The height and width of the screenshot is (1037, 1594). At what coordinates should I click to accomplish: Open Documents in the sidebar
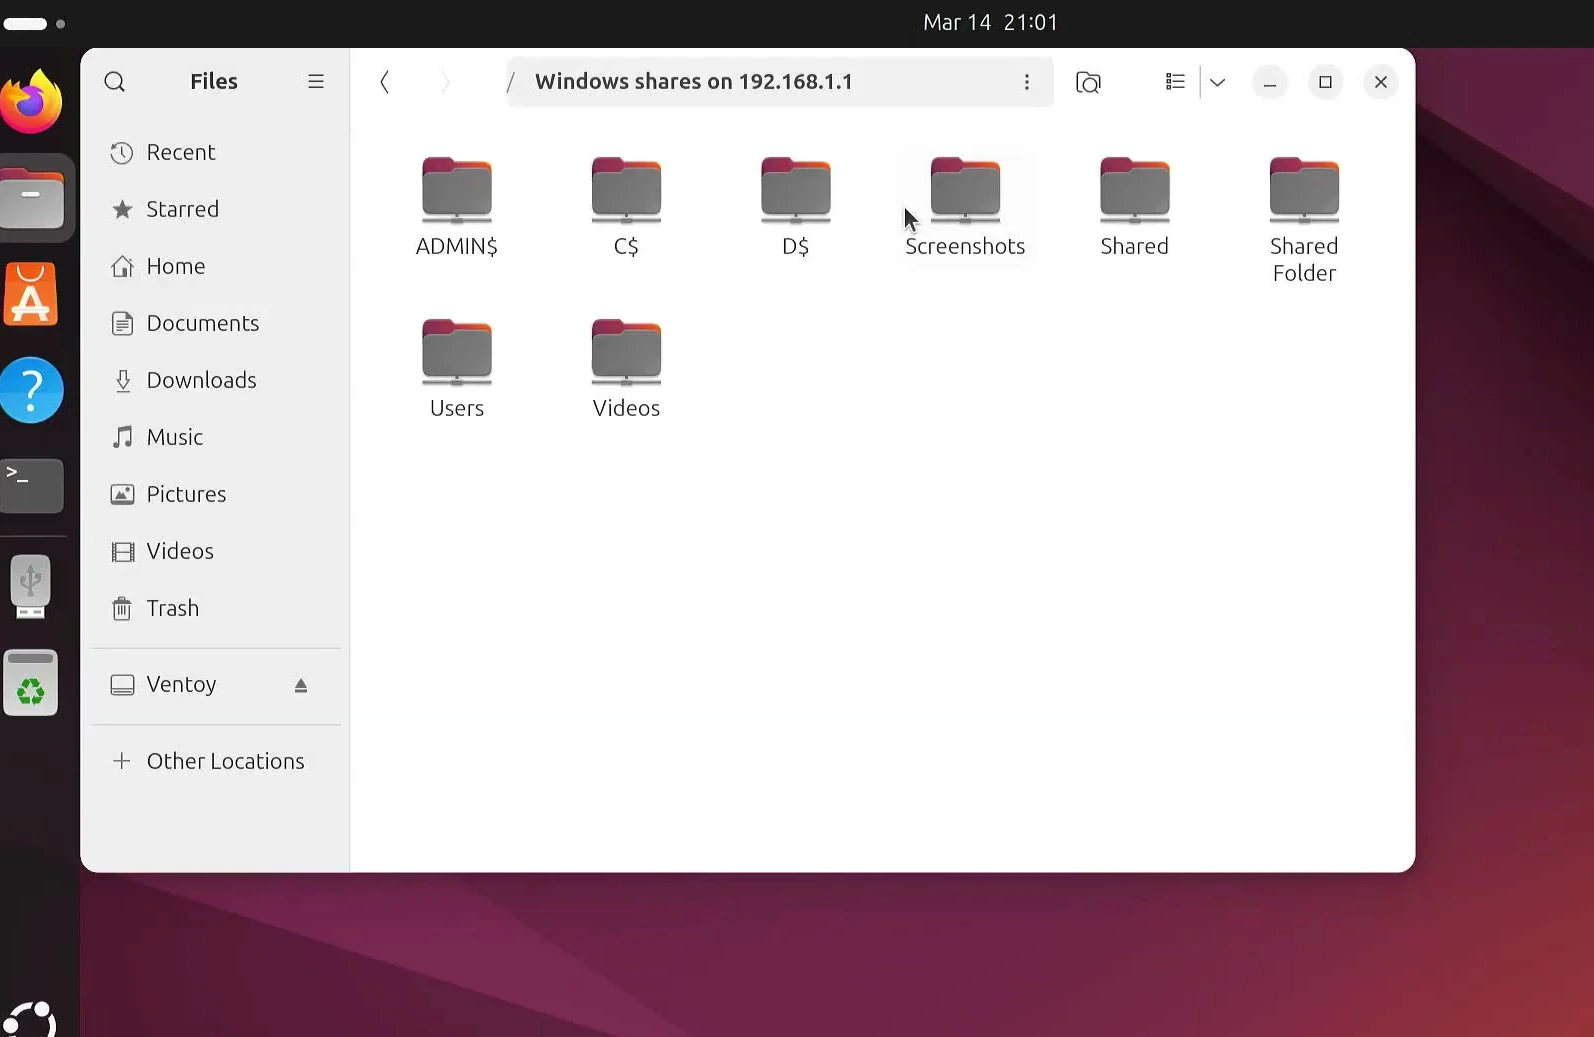coord(216,324)
